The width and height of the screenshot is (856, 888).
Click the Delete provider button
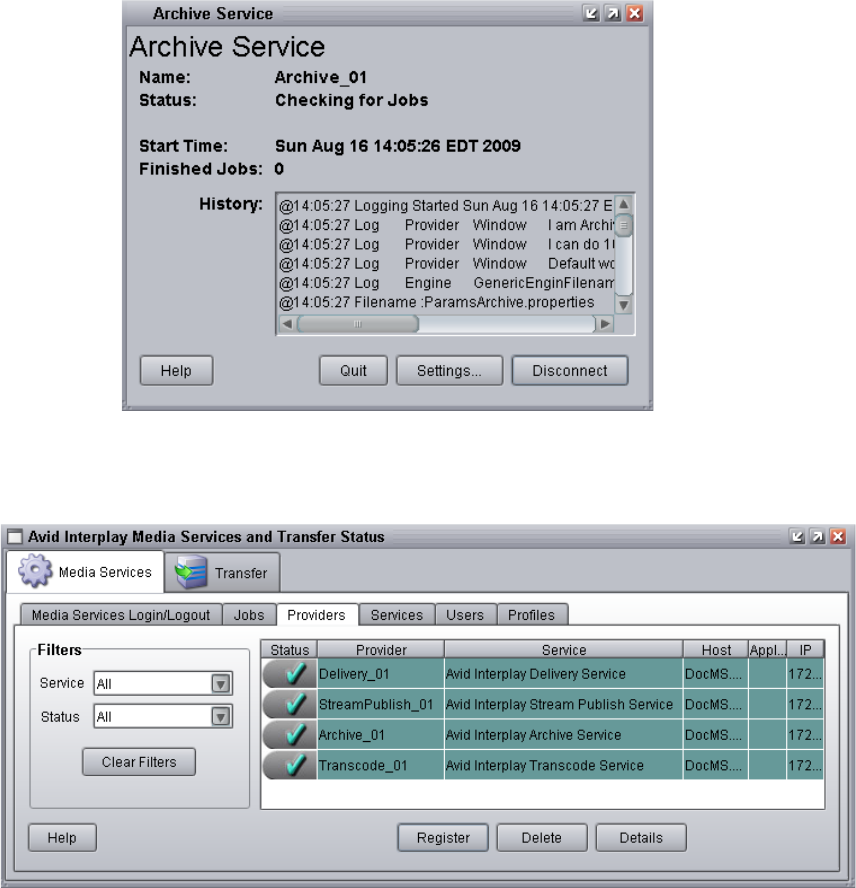[542, 838]
